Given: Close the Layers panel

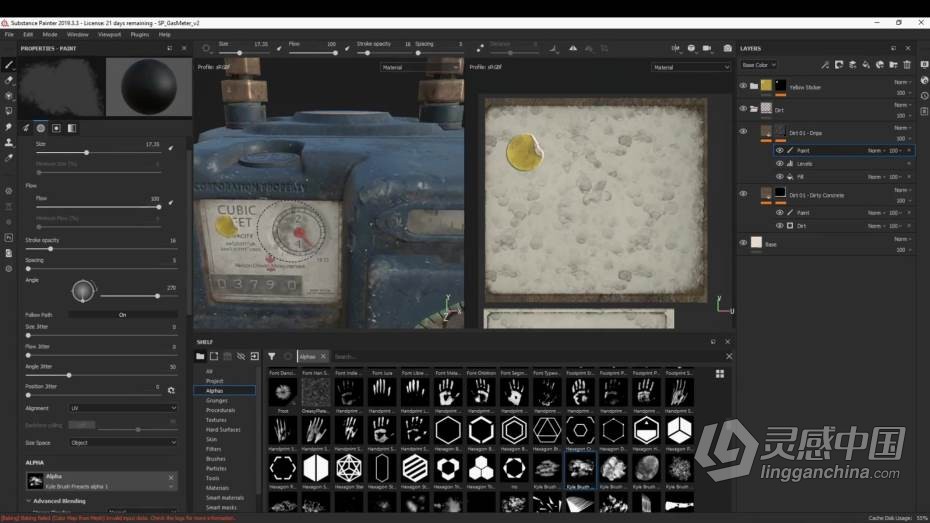Looking at the screenshot, I should point(907,48).
